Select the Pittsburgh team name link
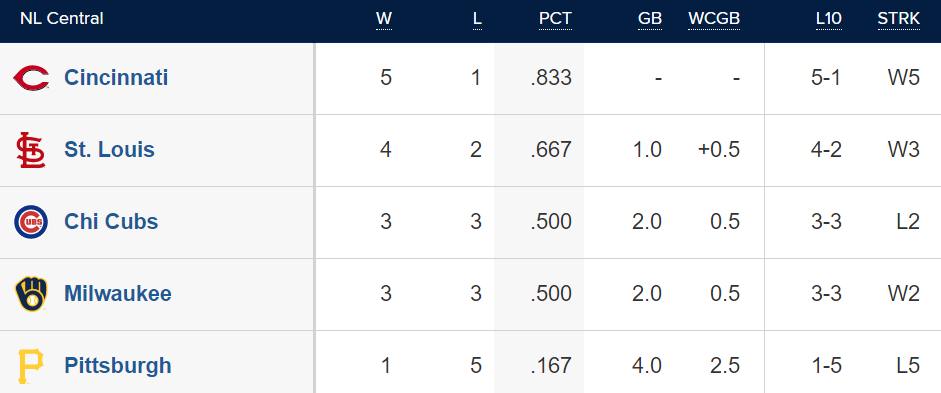The height and width of the screenshot is (393, 941). point(118,365)
